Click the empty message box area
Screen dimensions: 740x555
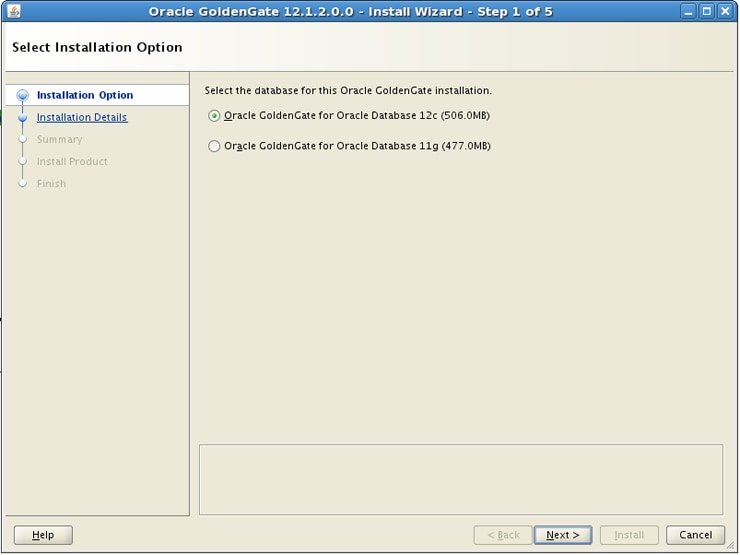pyautogui.click(x=461, y=479)
